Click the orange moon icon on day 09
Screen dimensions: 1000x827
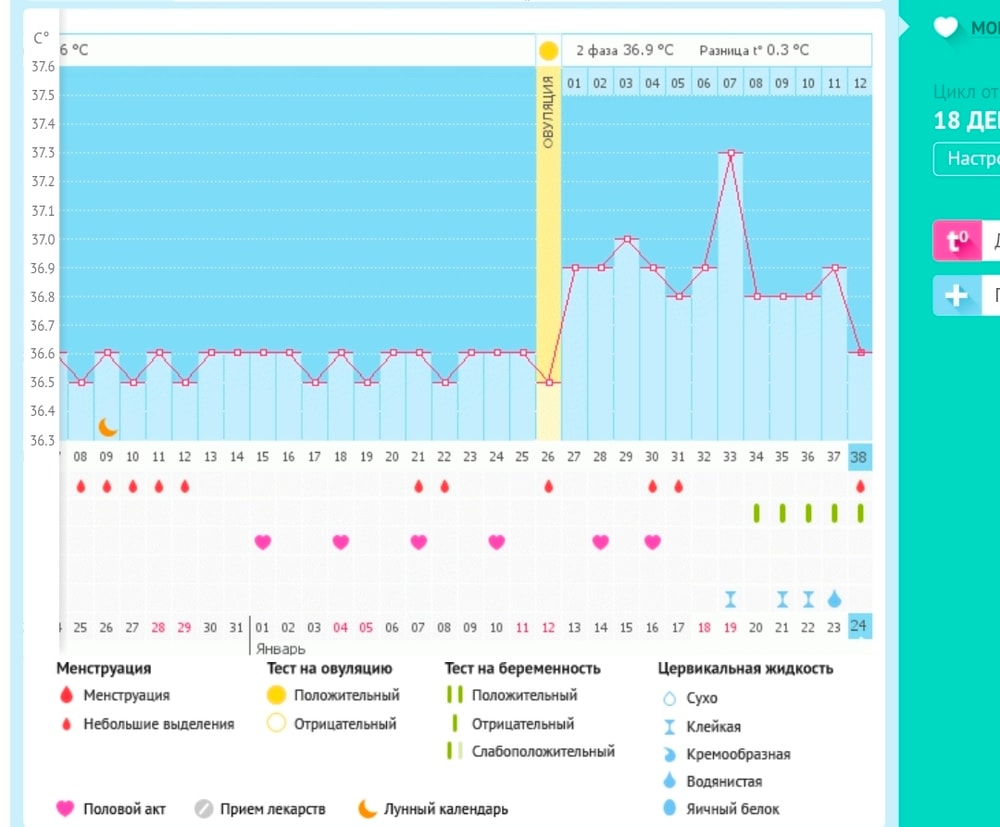(107, 427)
